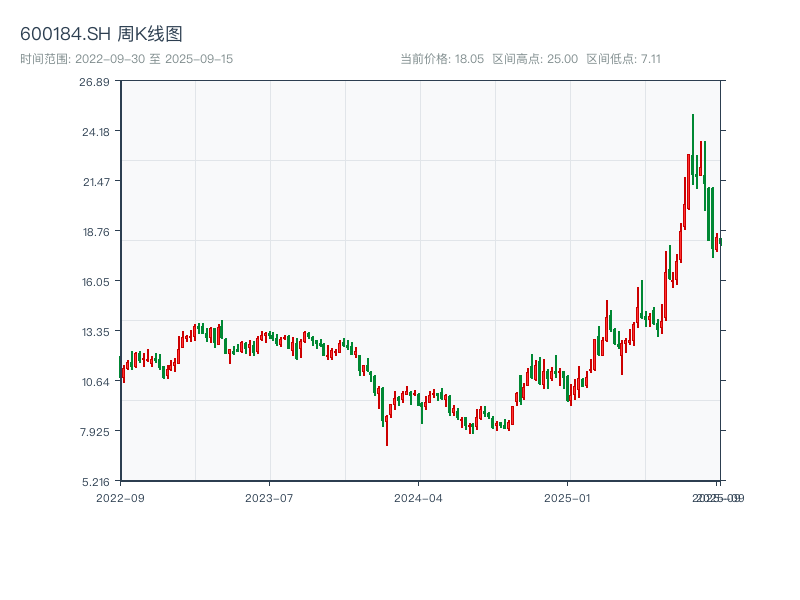Click the lowest red candlestick near 7.11

click(387, 431)
